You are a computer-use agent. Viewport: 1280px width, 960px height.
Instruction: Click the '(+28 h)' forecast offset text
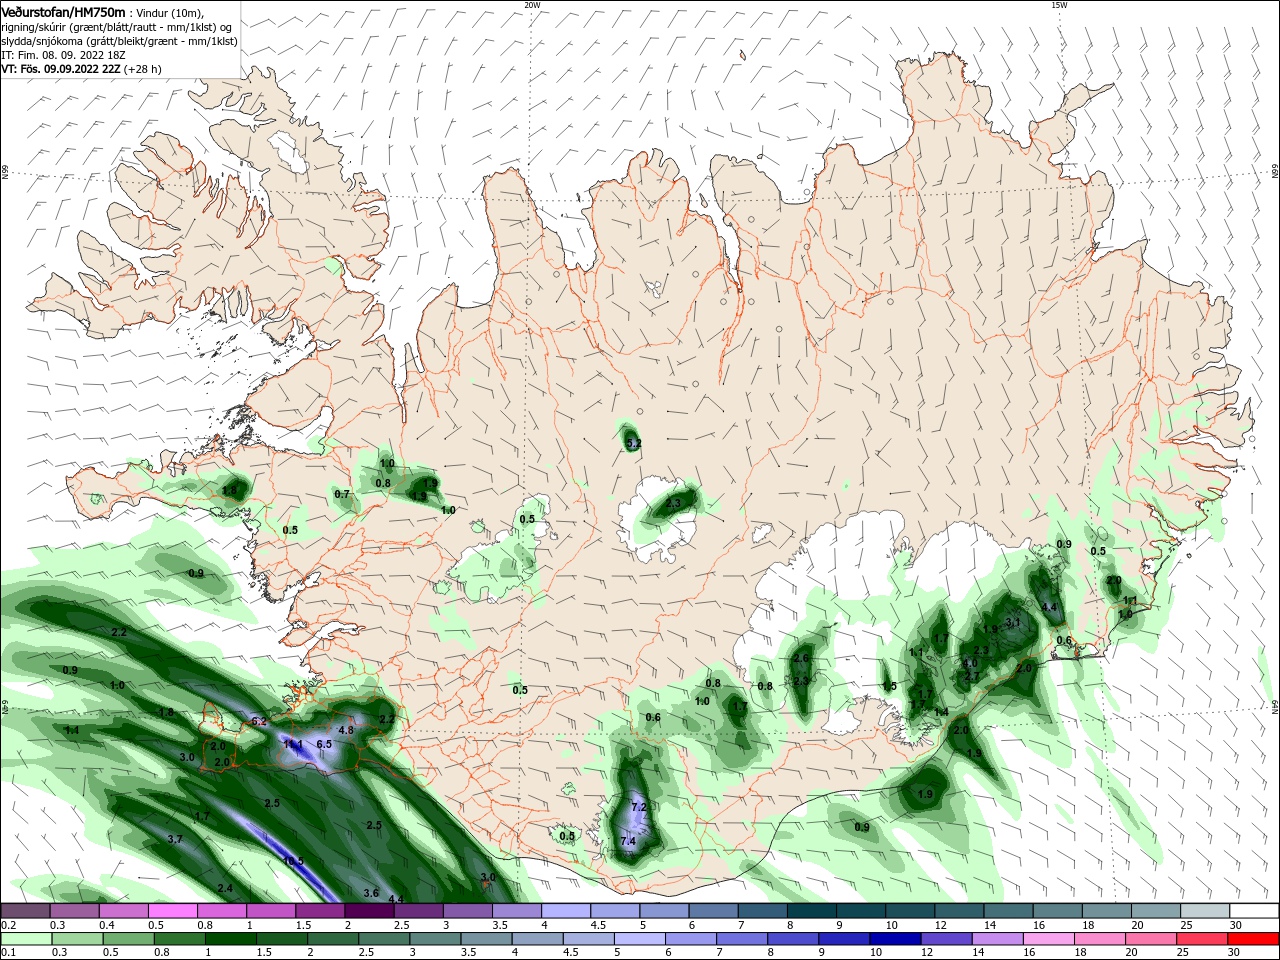(x=143, y=69)
